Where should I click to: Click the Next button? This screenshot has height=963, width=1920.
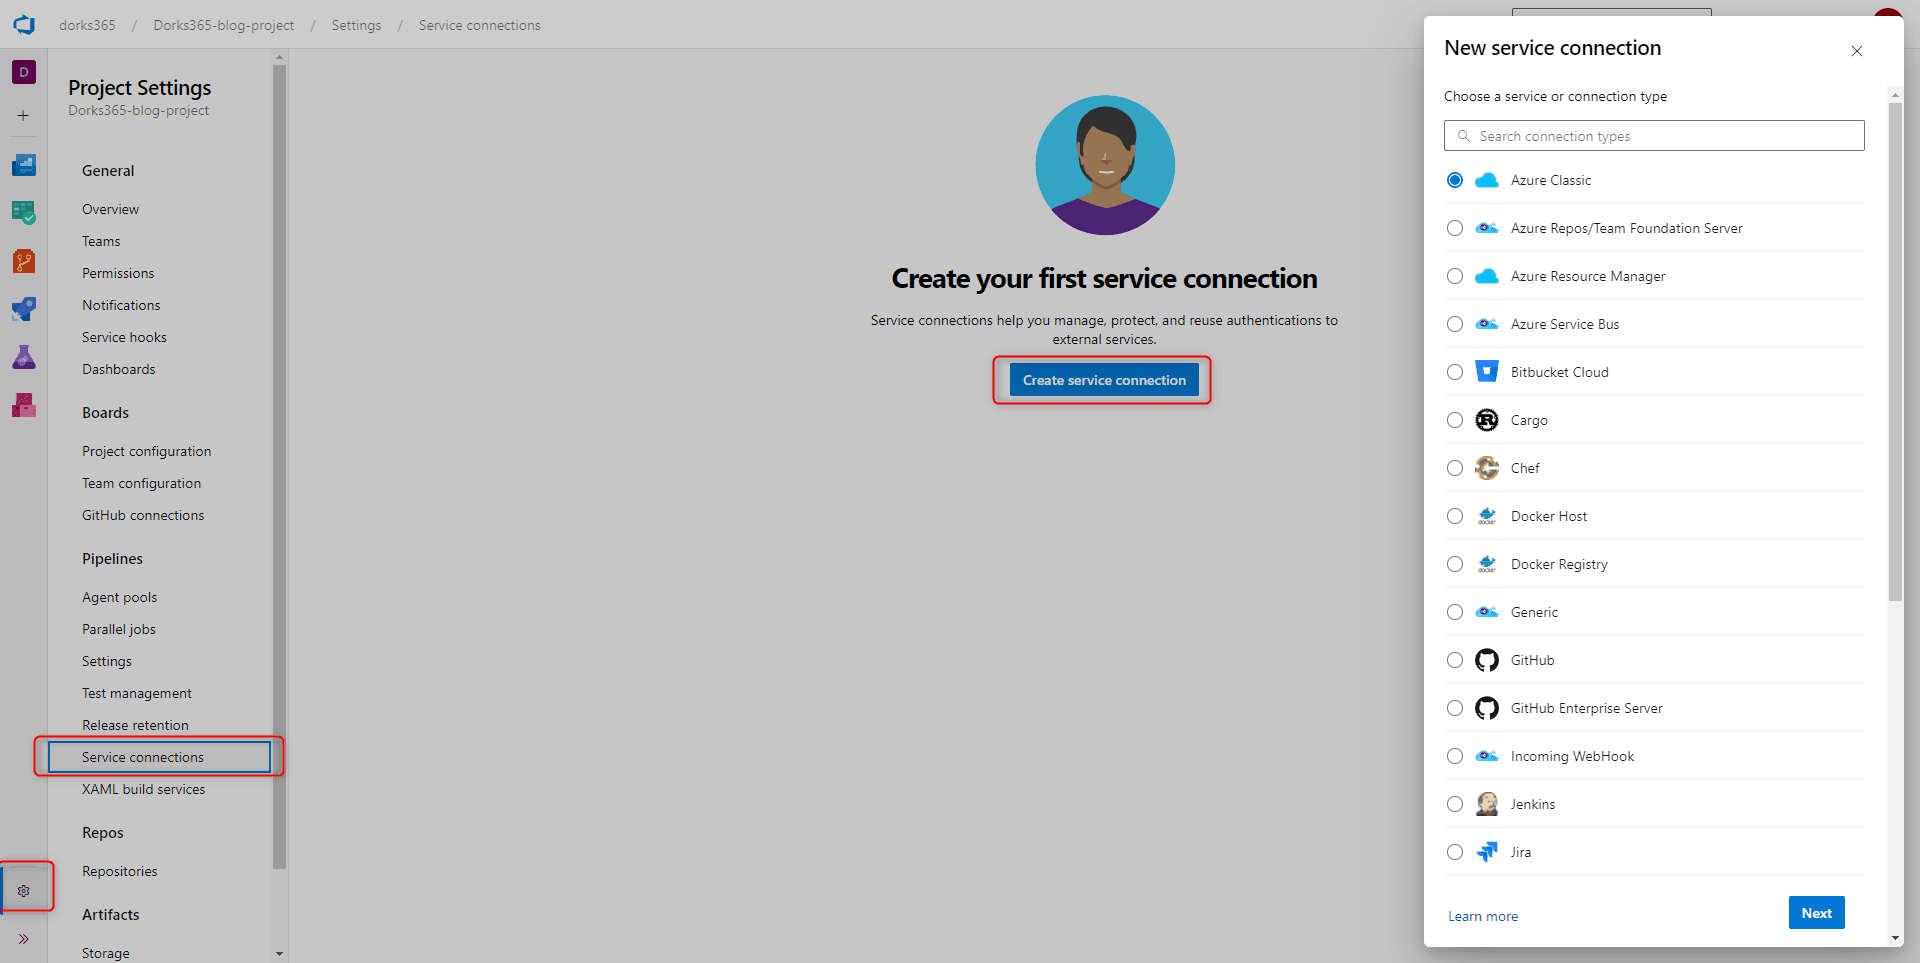(x=1816, y=913)
